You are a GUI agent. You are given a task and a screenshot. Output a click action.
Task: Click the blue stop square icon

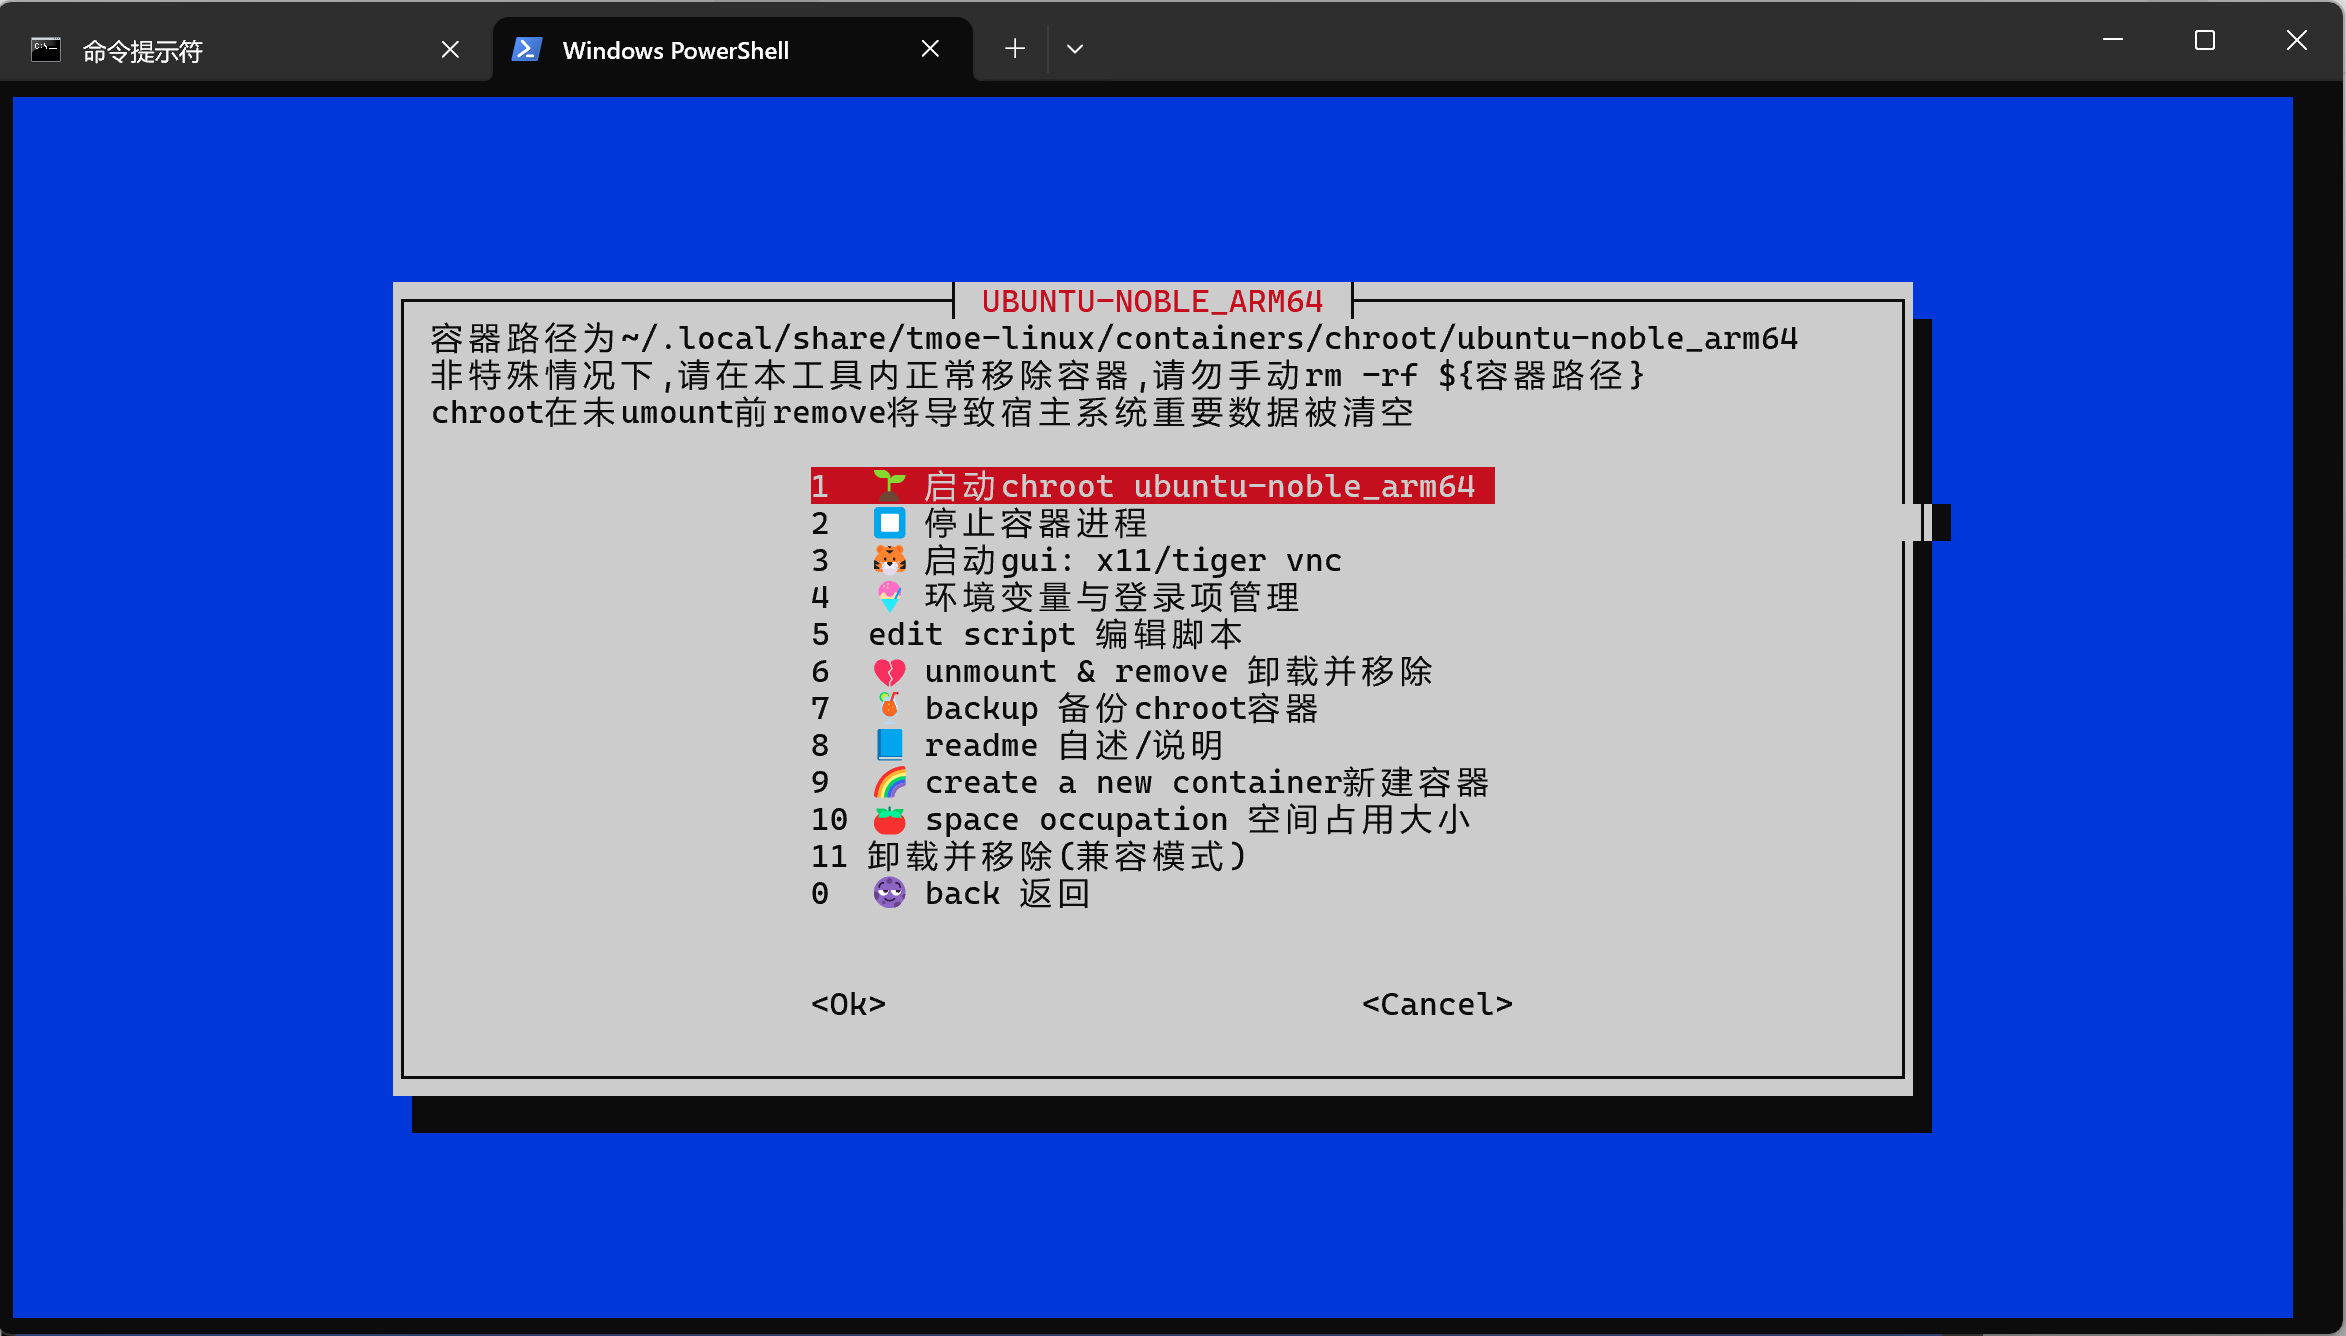point(889,523)
